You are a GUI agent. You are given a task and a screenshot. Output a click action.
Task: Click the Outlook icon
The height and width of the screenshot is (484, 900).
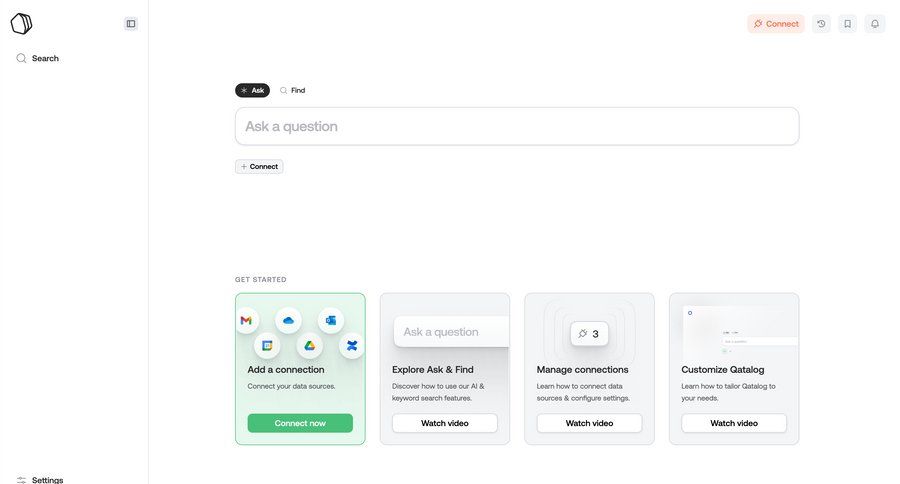(331, 320)
